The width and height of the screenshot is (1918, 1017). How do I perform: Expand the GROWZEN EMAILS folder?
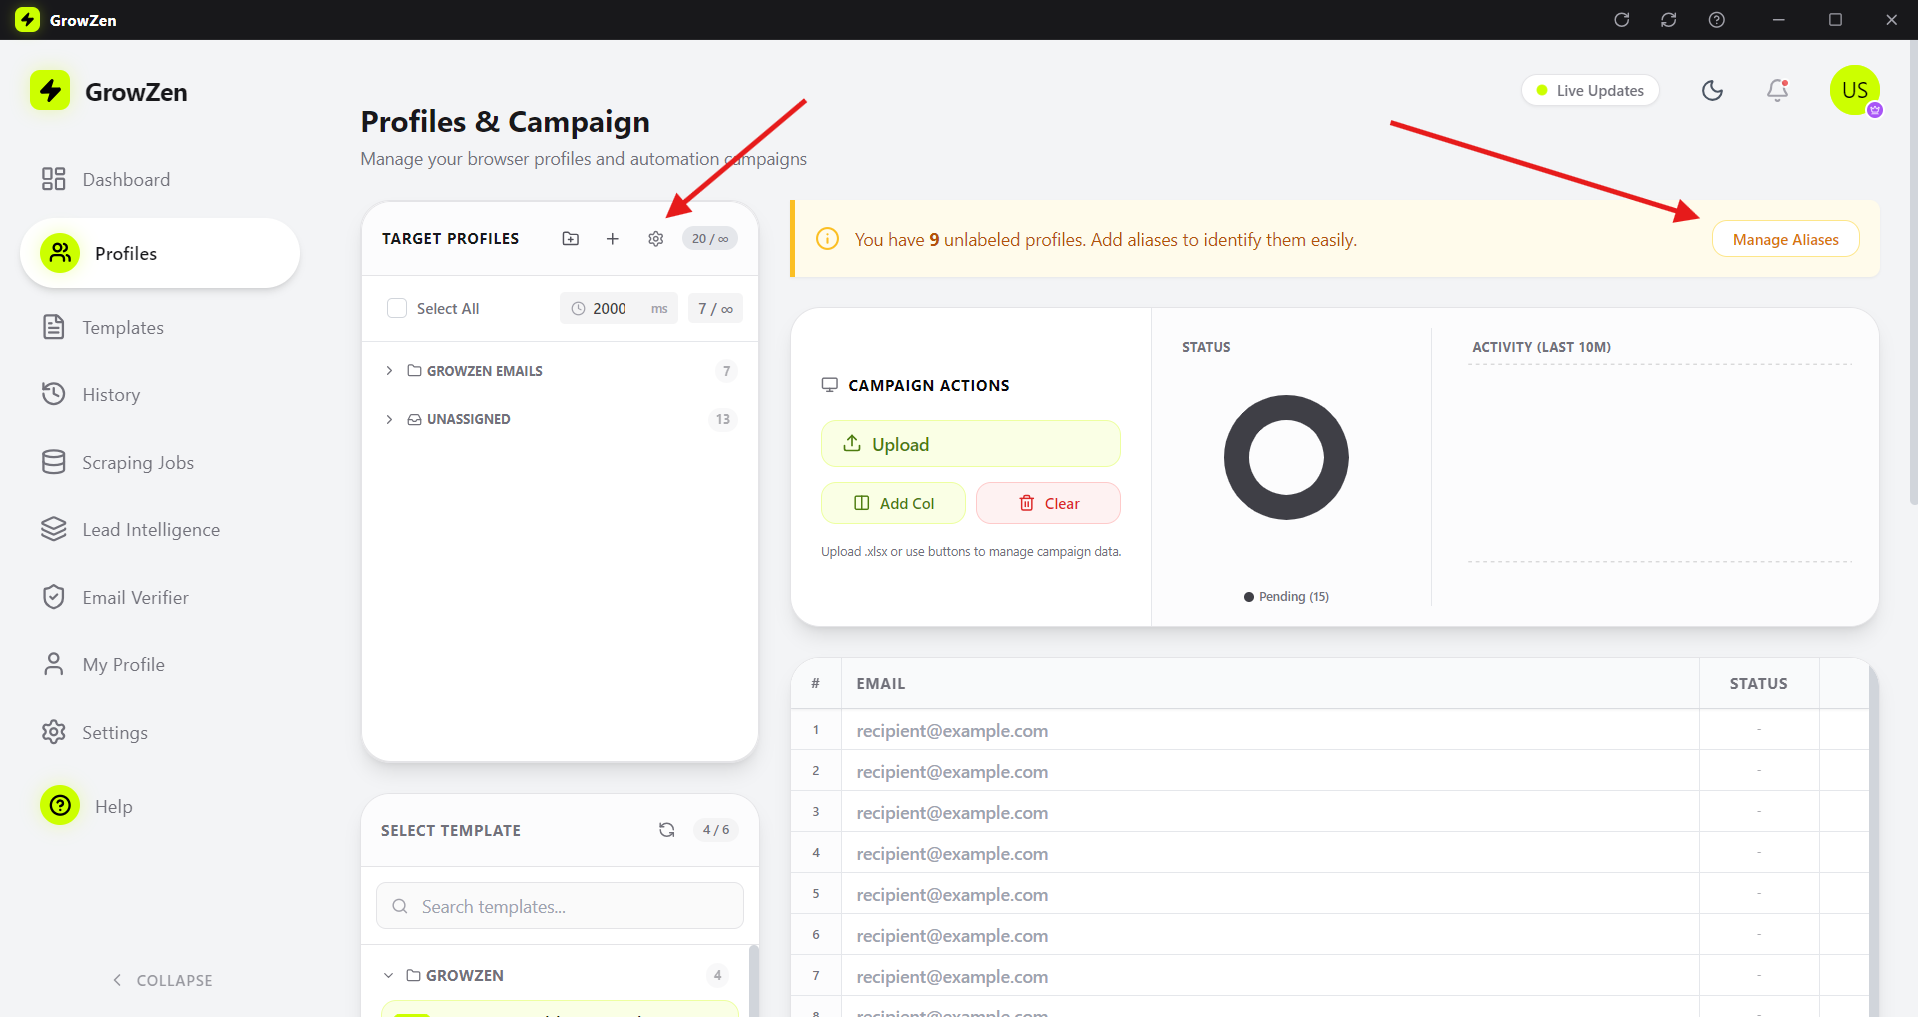(389, 371)
